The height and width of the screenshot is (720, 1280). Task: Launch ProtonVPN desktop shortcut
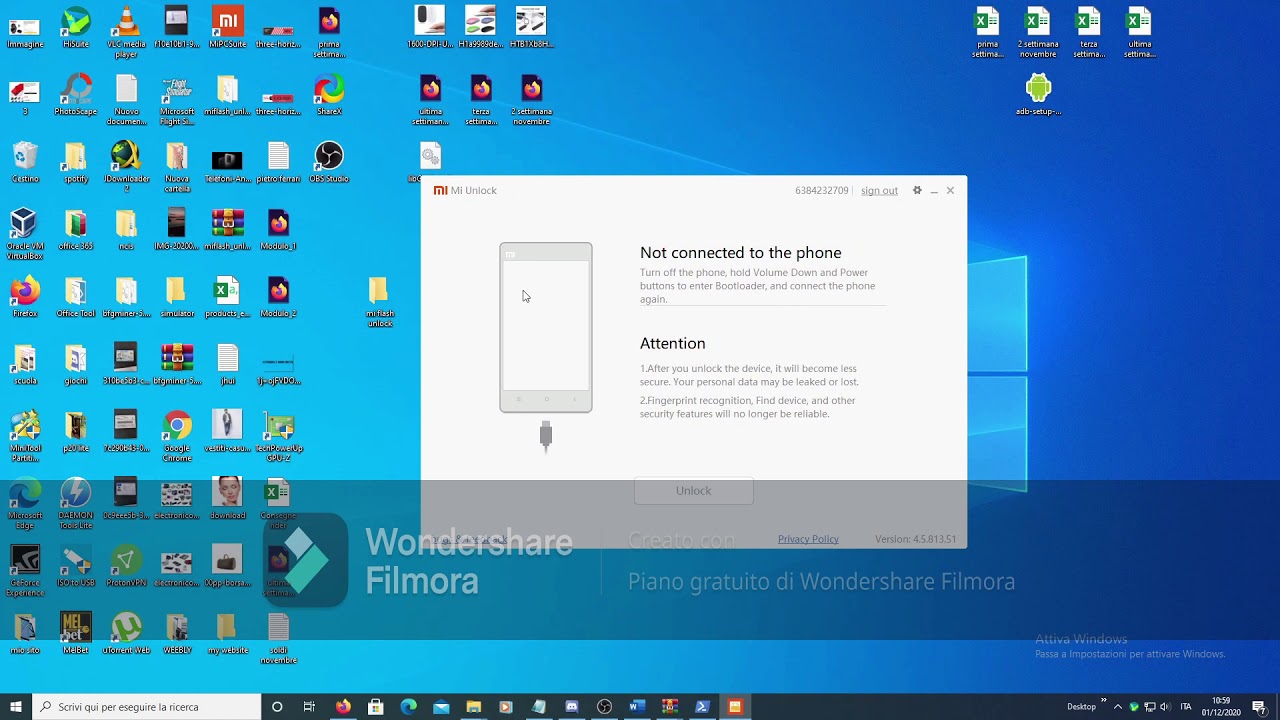[x=126, y=565]
